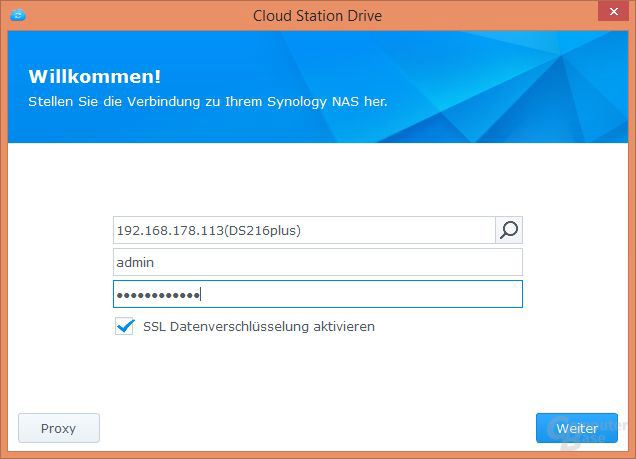This screenshot has height=459, width=636.
Task: Focus the server address field 192.168.178.113
Action: [x=304, y=230]
